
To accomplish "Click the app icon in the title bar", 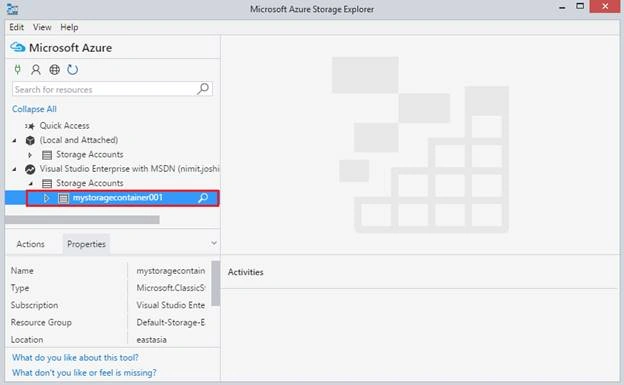I will (13, 9).
